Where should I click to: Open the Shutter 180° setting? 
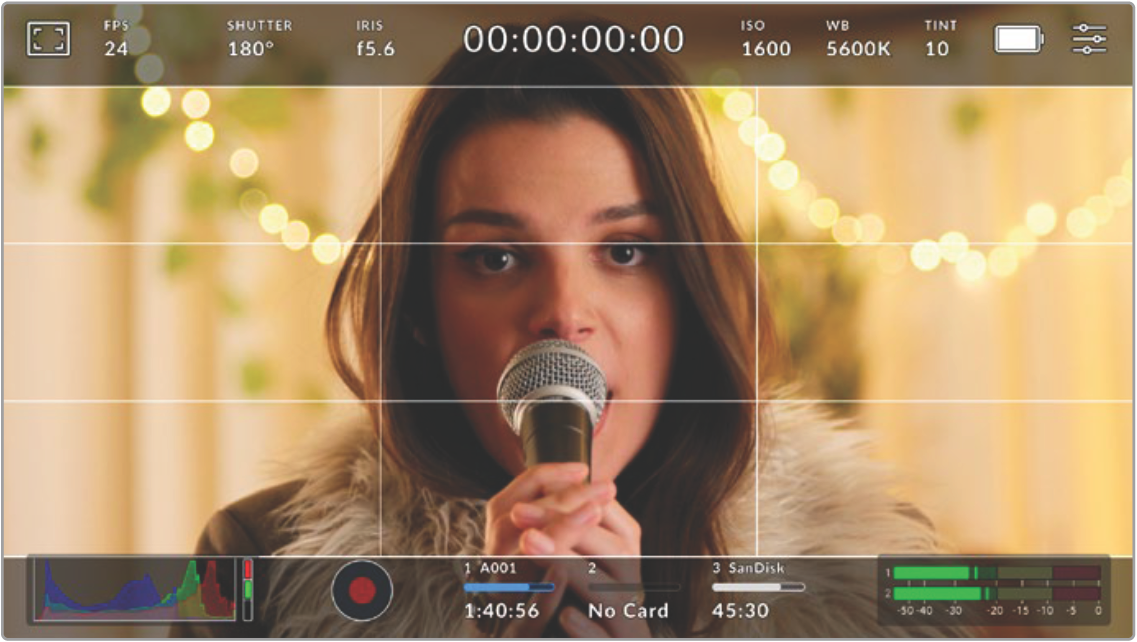pos(259,38)
